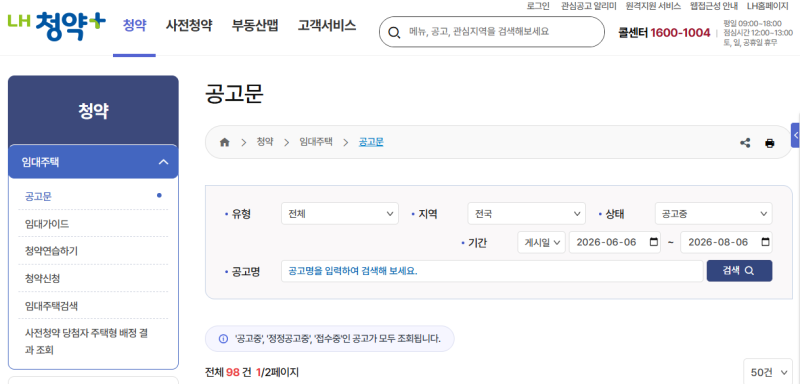800x384 pixels.
Task: Click 임대주택 in the breadcrumb
Action: 316,142
